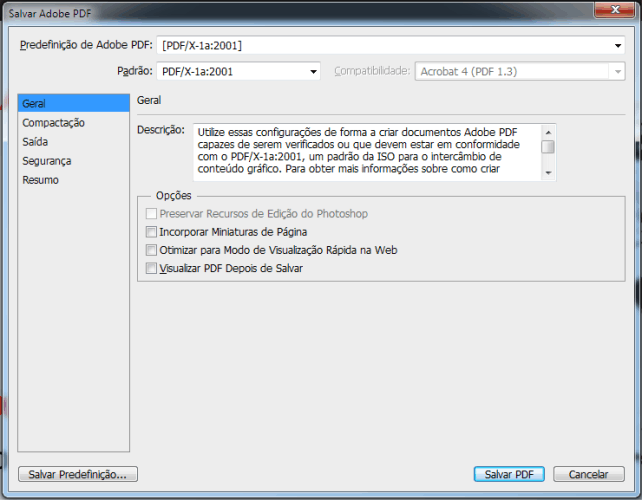Toggle Preservar Recursos de Edição do Photoshop

(x=151, y=213)
